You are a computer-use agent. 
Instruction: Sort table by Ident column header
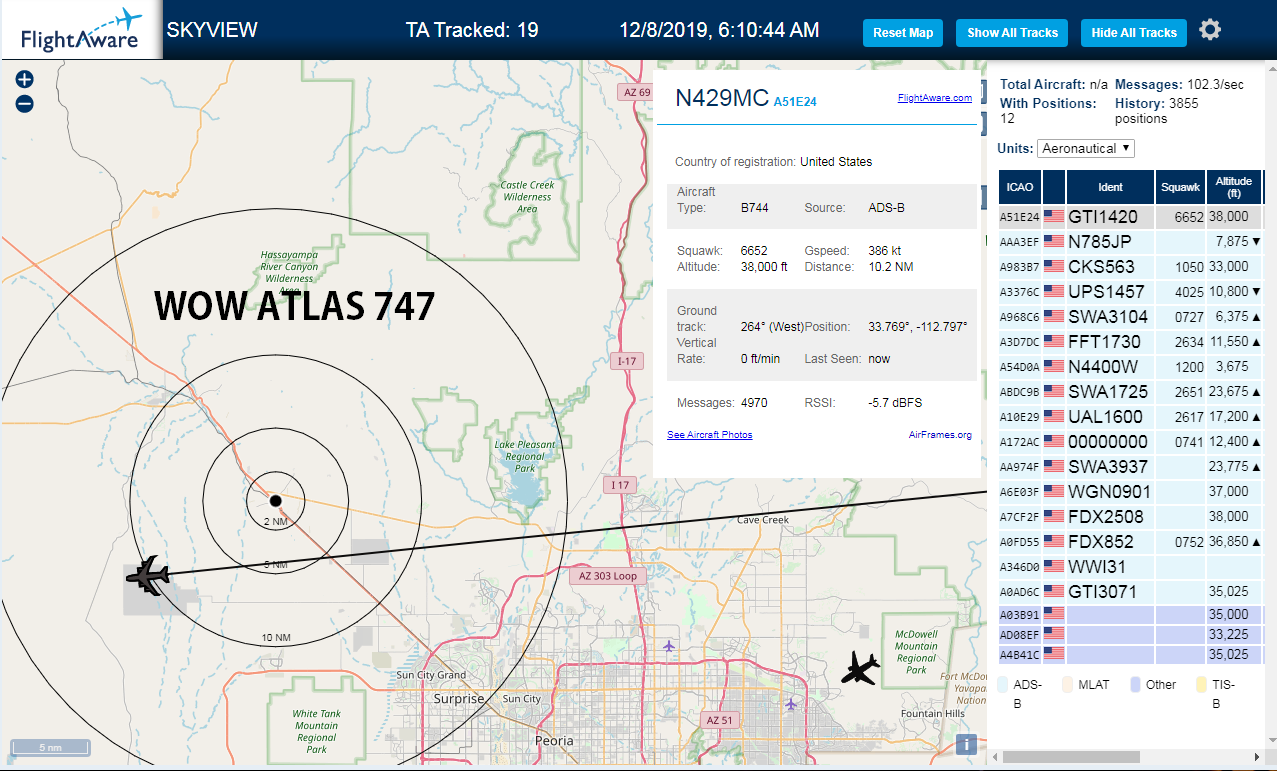click(x=1110, y=187)
